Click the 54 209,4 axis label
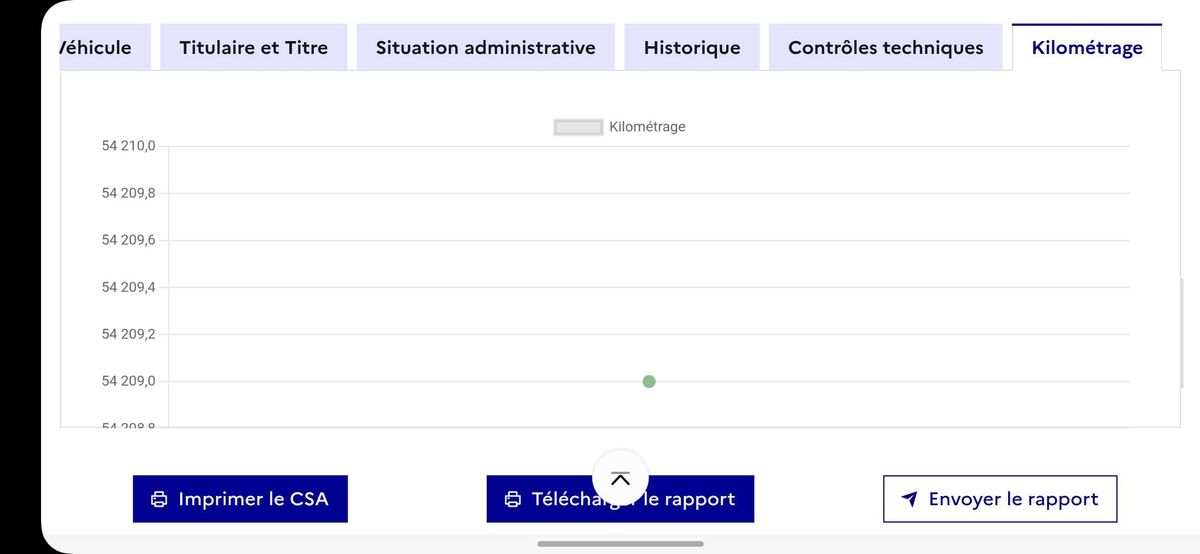1200x554 pixels. coord(129,287)
